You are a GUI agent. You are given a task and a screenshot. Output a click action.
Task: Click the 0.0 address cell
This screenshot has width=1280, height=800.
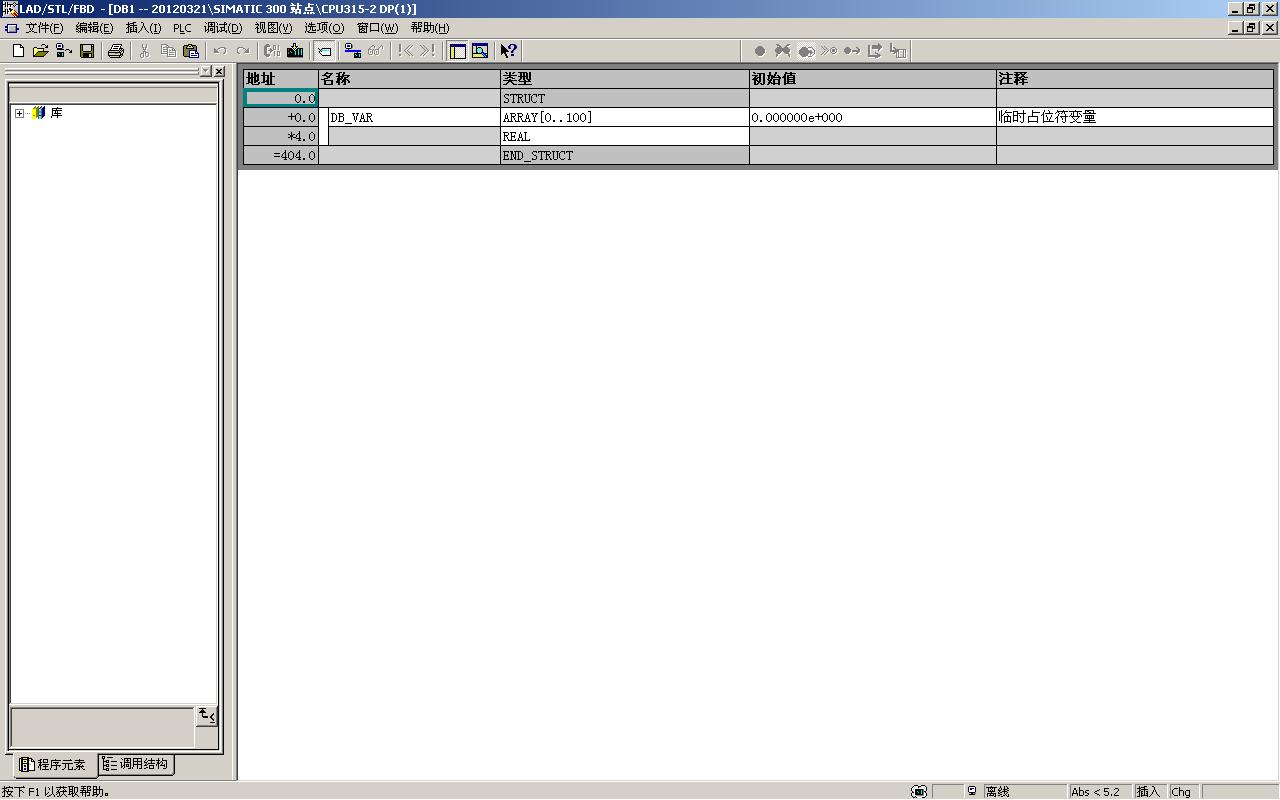click(x=281, y=98)
